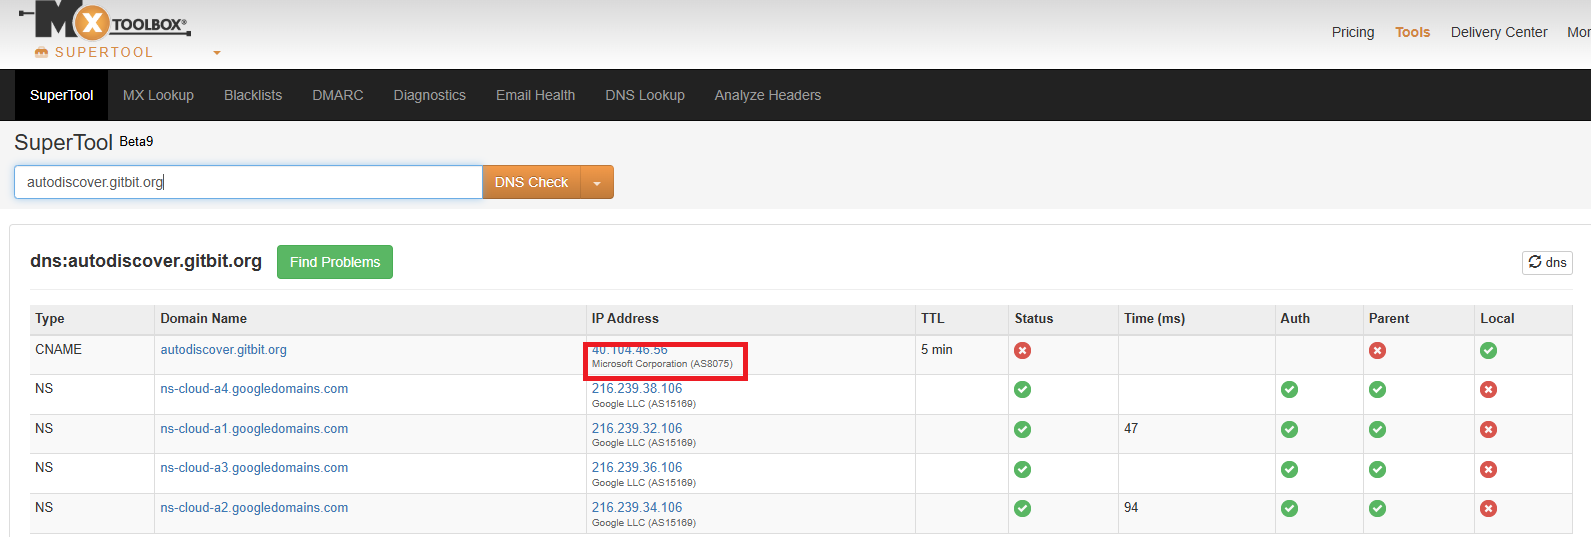Viewport: 1591px width, 537px height.
Task: Run the DNS Check button
Action: [x=531, y=182]
